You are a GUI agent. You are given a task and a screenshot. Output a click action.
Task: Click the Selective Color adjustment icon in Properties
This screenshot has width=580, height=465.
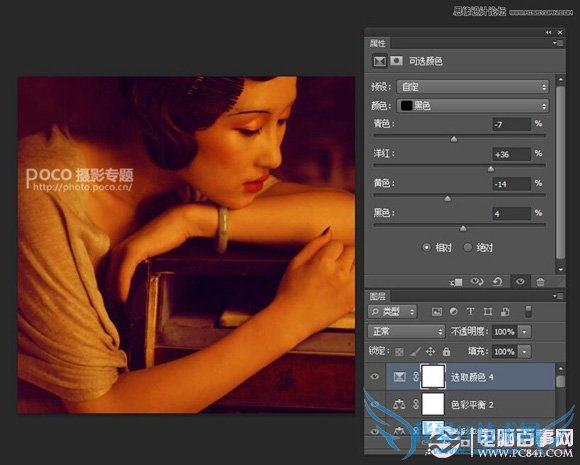coord(380,61)
